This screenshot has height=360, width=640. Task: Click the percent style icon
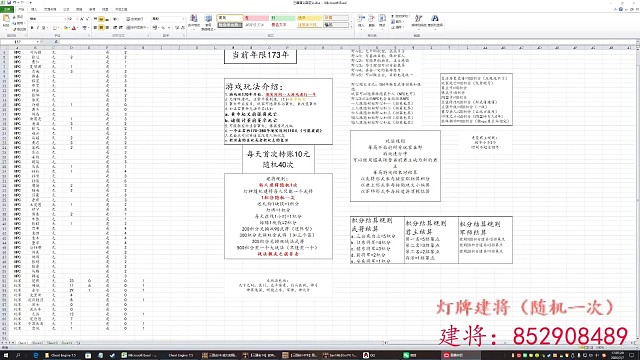[x=163, y=28]
